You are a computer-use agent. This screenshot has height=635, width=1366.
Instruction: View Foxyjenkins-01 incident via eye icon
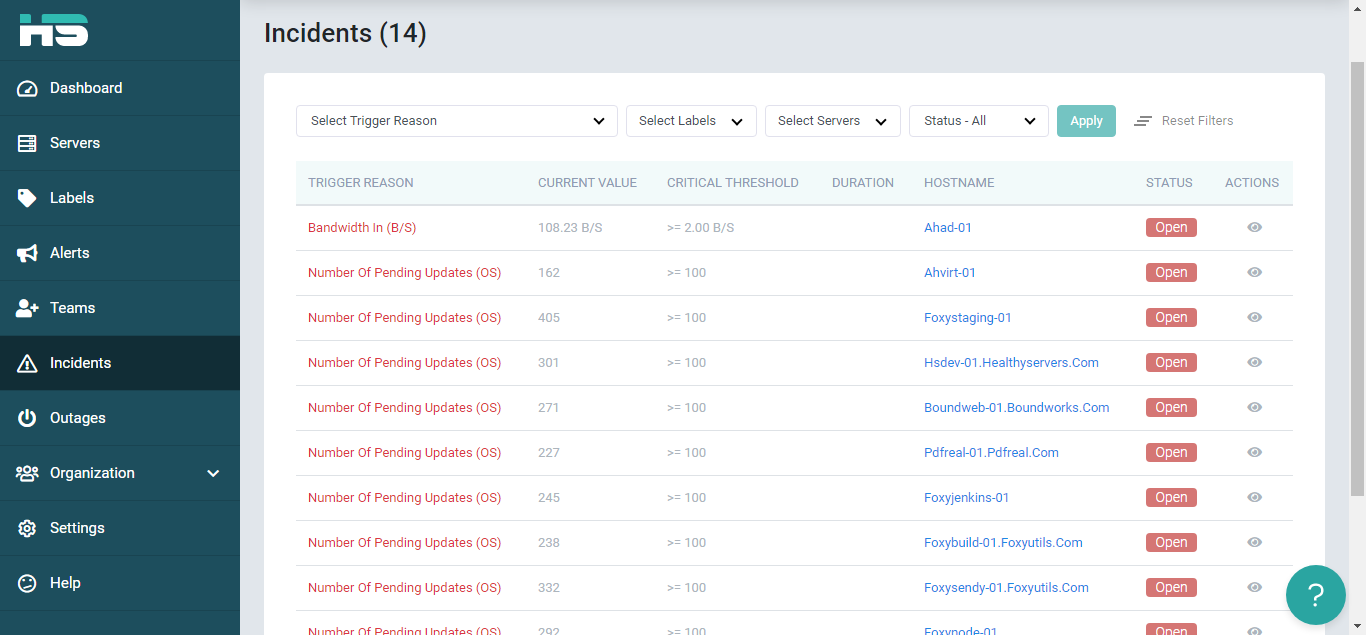click(x=1254, y=498)
